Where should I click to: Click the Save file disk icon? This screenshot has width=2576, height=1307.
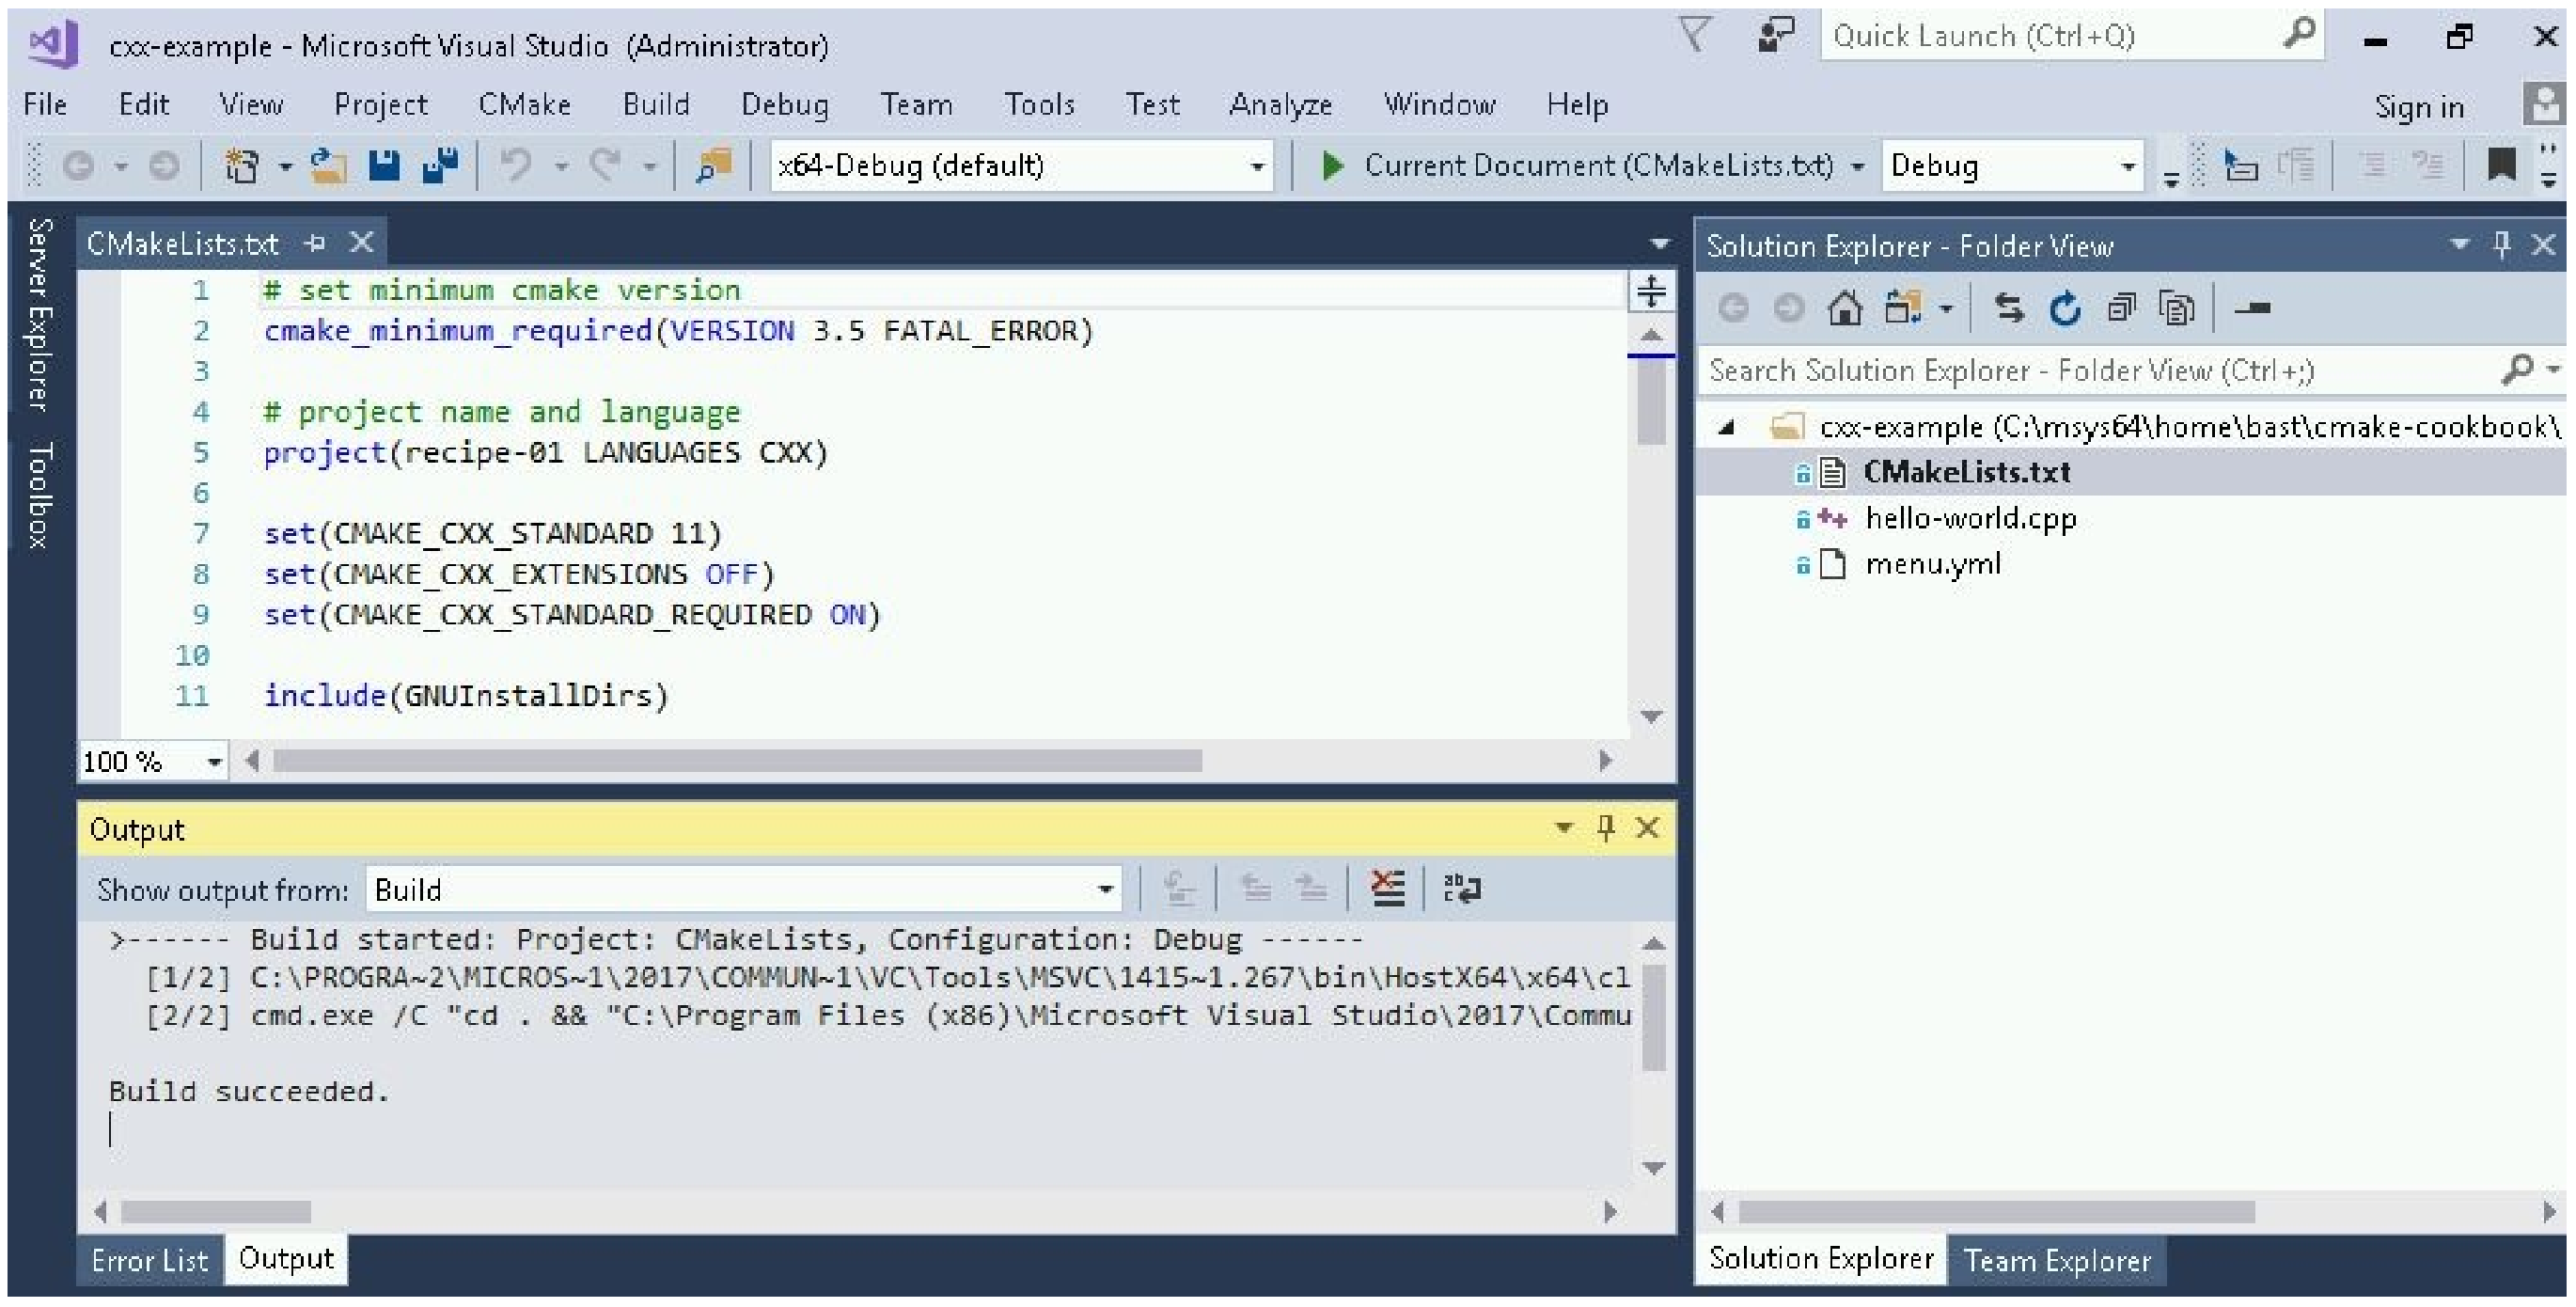pyautogui.click(x=384, y=166)
